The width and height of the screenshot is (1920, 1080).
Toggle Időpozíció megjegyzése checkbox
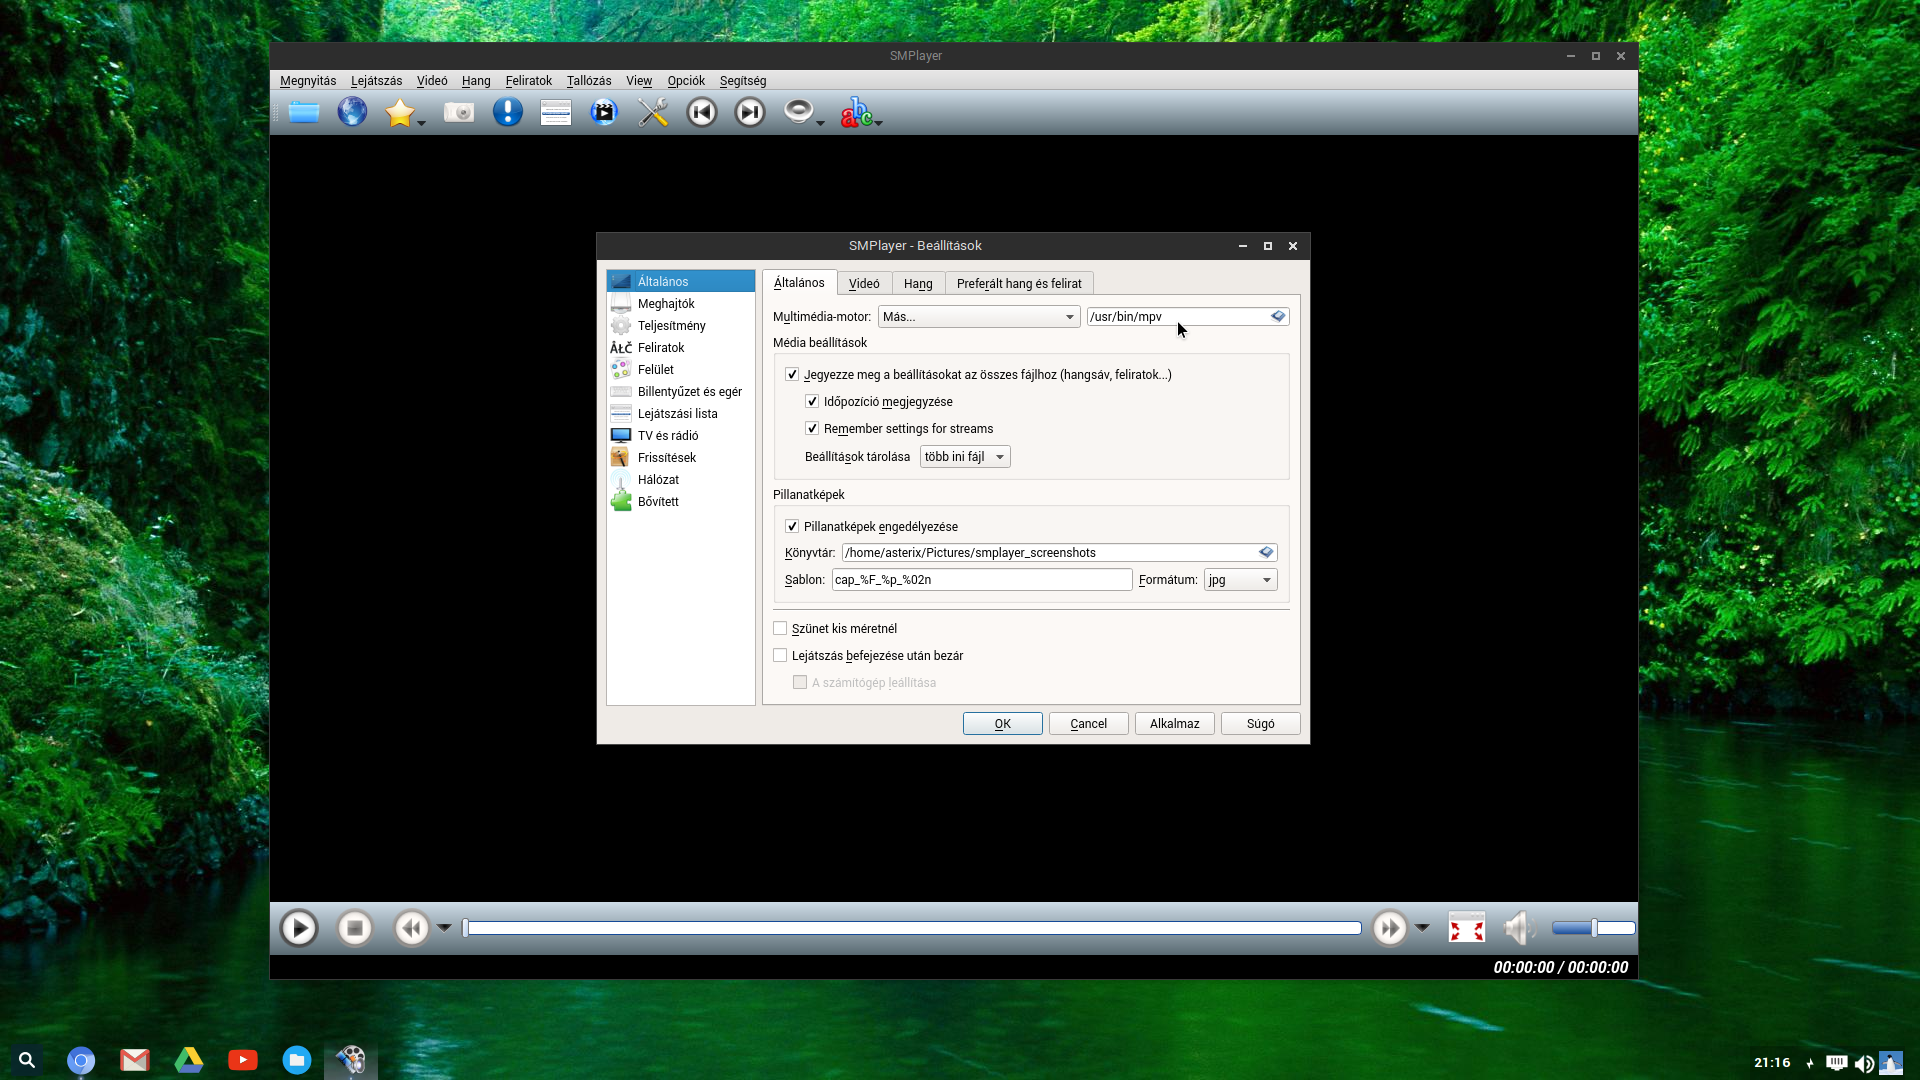(811, 401)
